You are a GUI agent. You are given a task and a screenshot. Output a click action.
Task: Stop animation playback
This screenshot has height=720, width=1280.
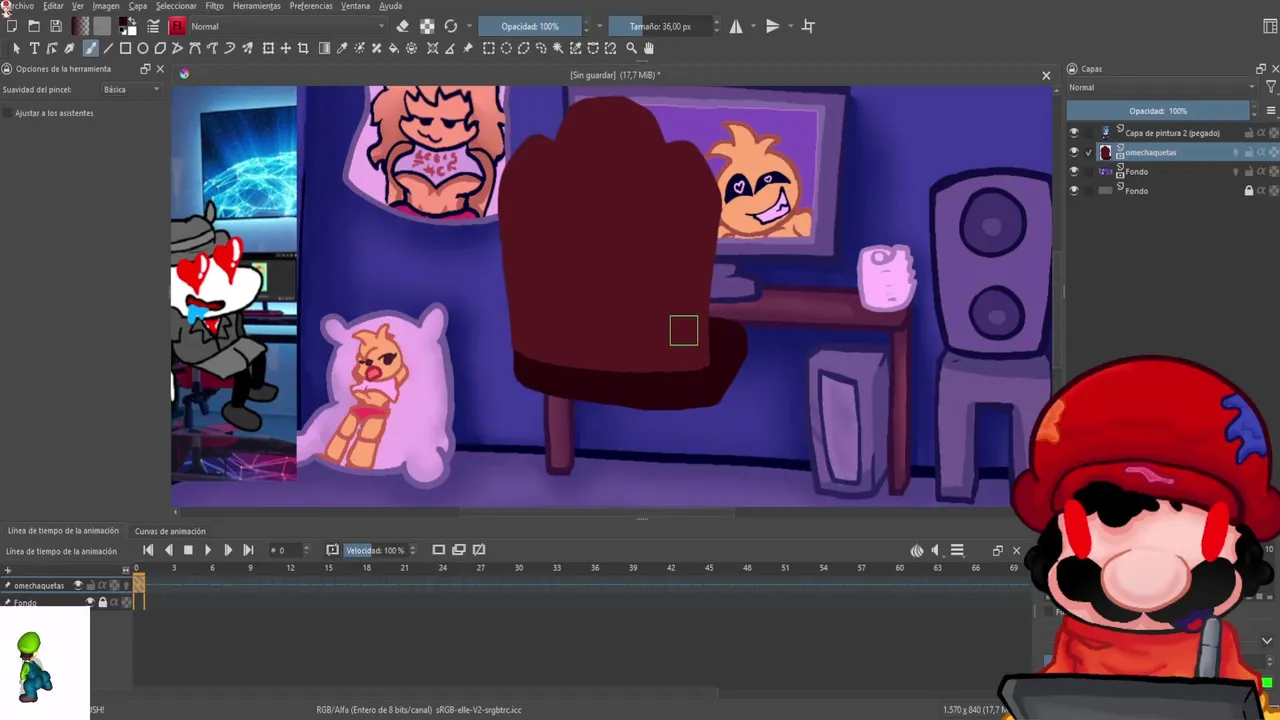188,550
